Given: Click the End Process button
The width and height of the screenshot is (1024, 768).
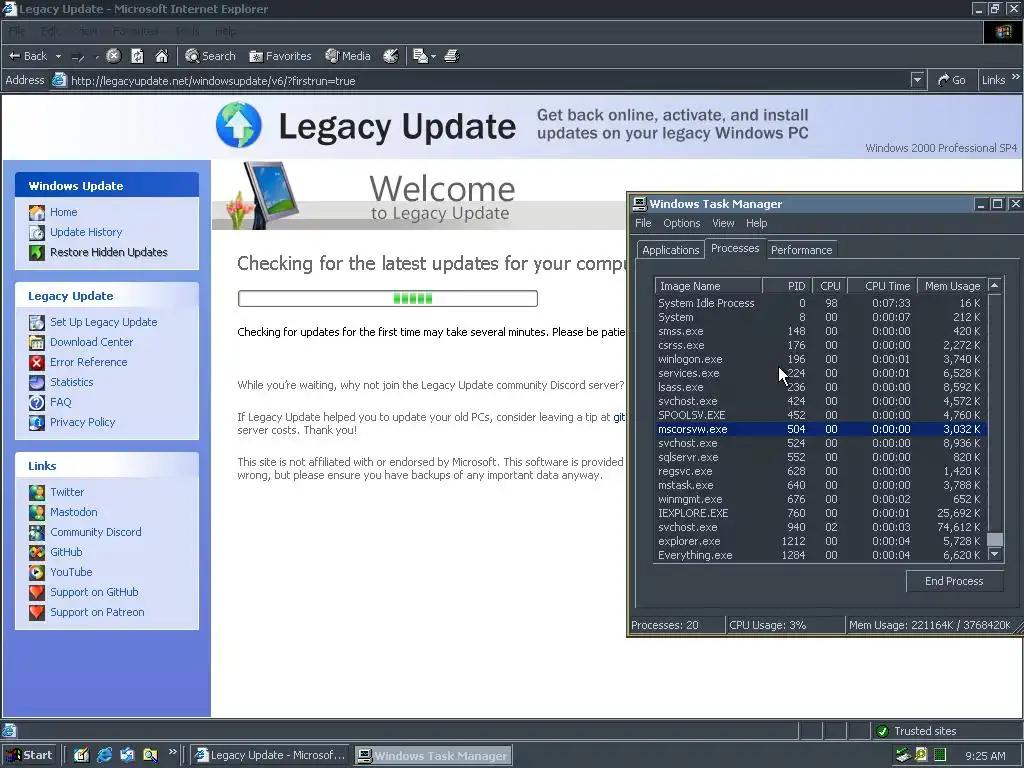Looking at the screenshot, I should pos(954,581).
